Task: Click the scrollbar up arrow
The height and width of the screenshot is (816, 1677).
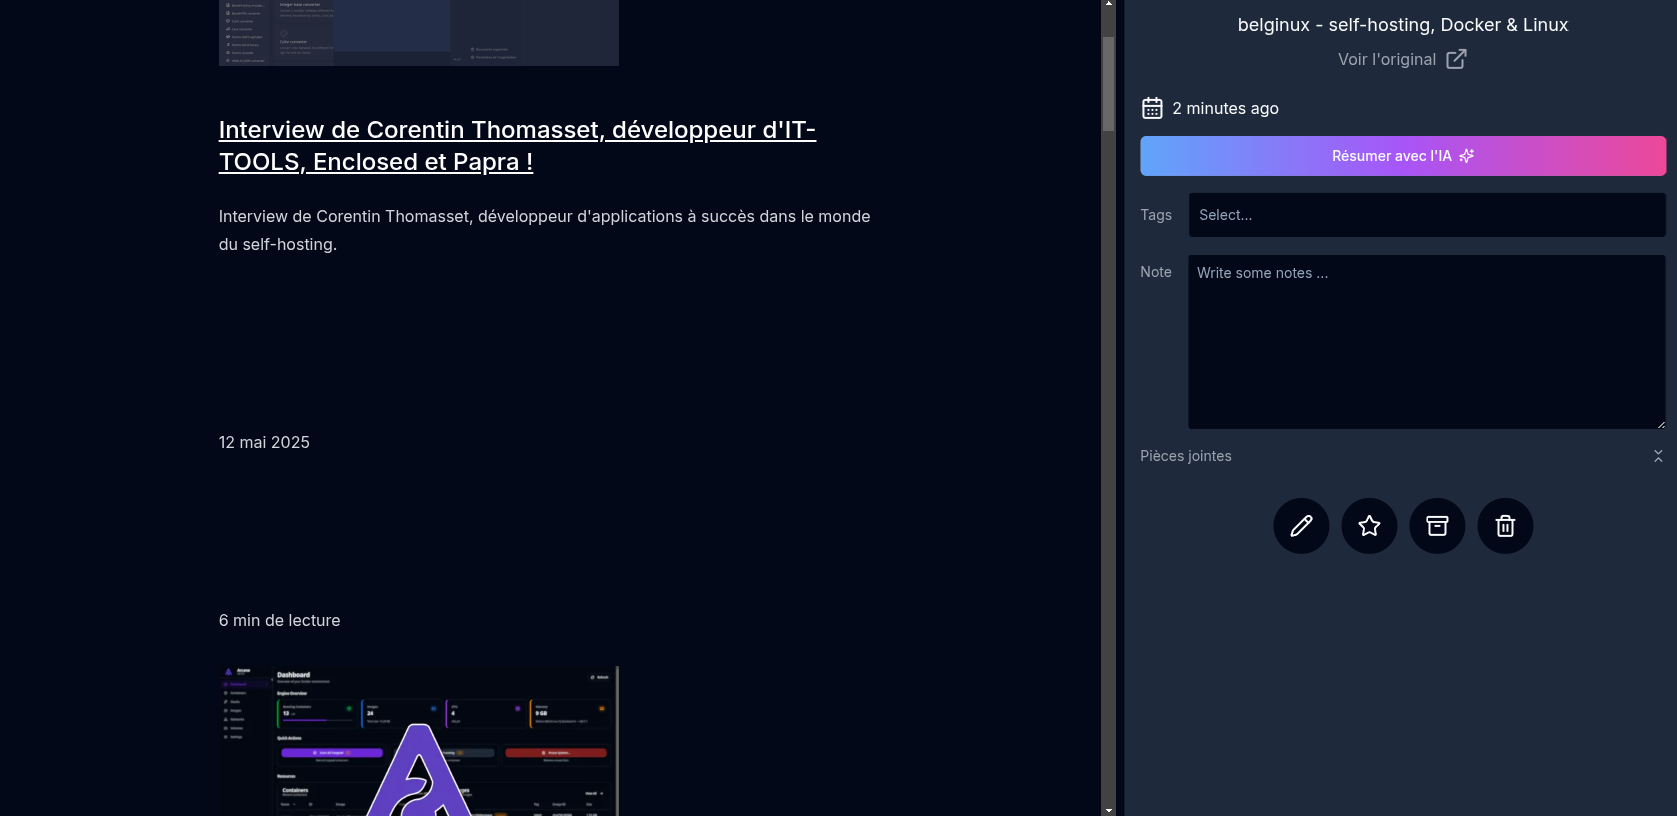Action: coord(1108,5)
